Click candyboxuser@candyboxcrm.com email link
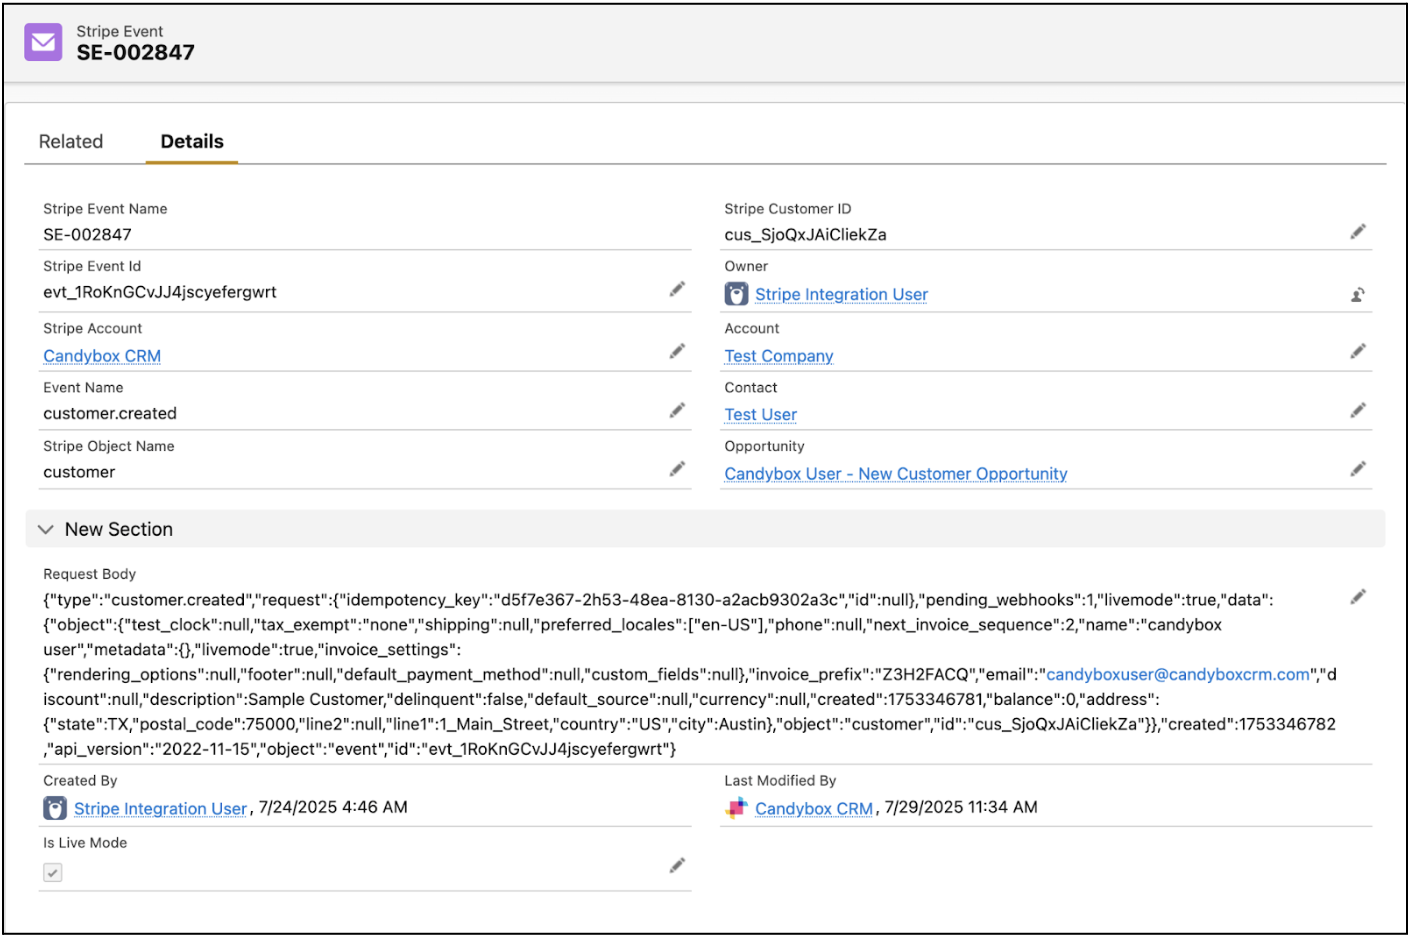The image size is (1416, 940). [x=1178, y=675]
